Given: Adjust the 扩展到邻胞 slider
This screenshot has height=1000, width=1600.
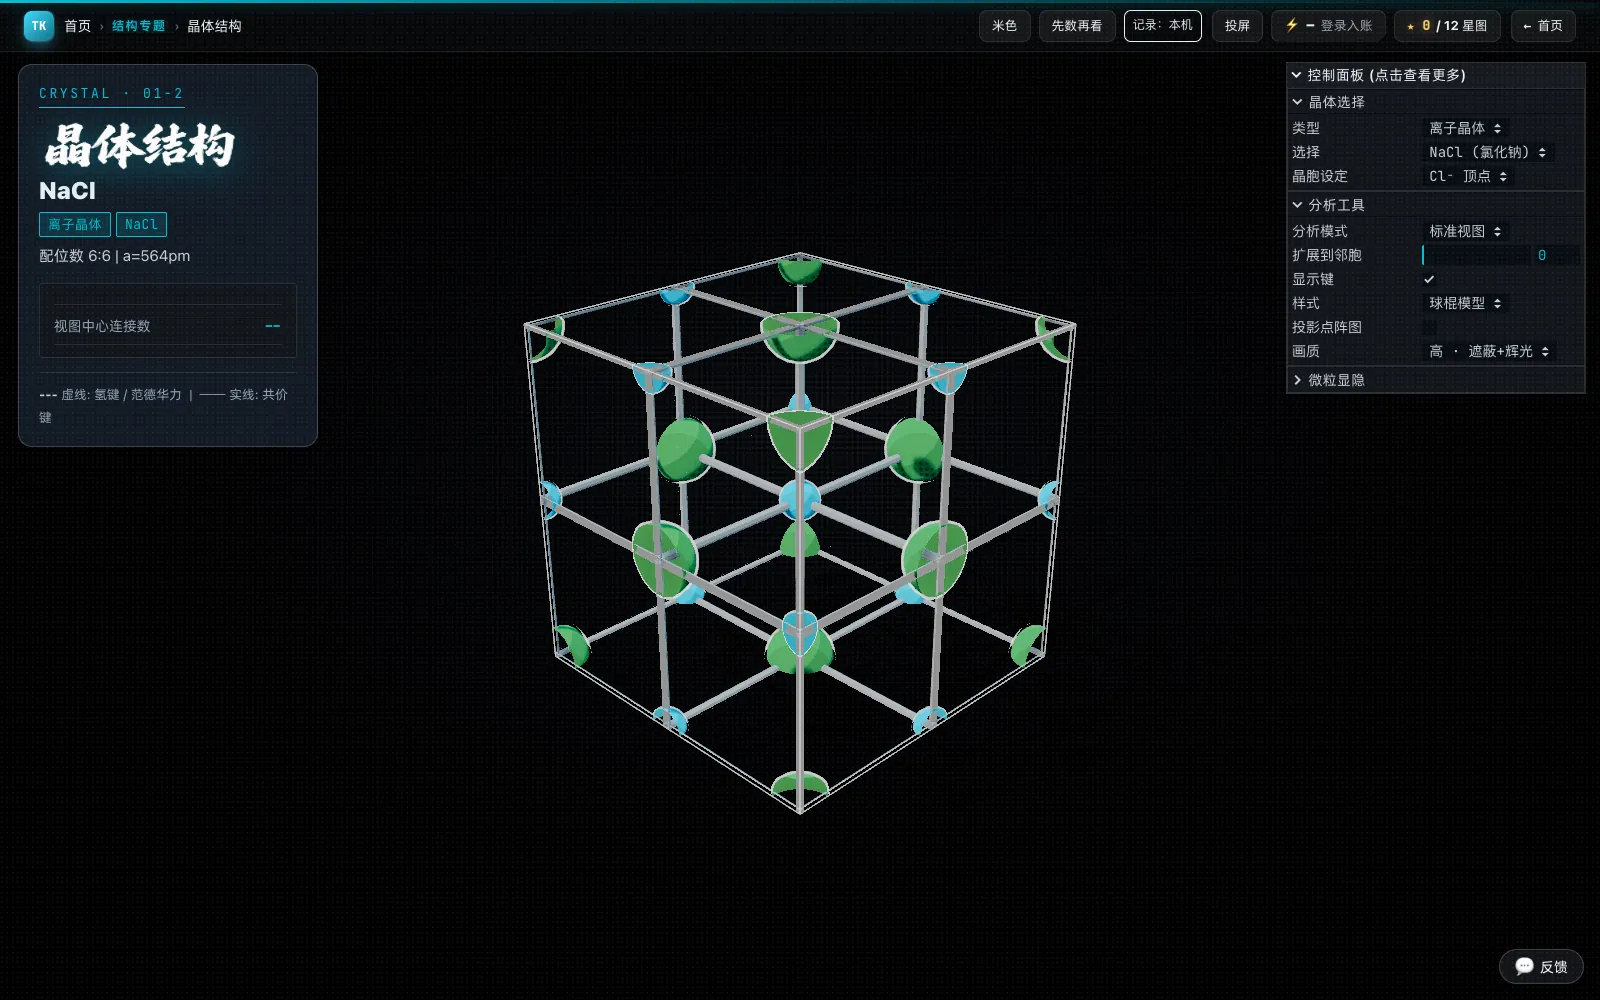Looking at the screenshot, I should (1476, 255).
